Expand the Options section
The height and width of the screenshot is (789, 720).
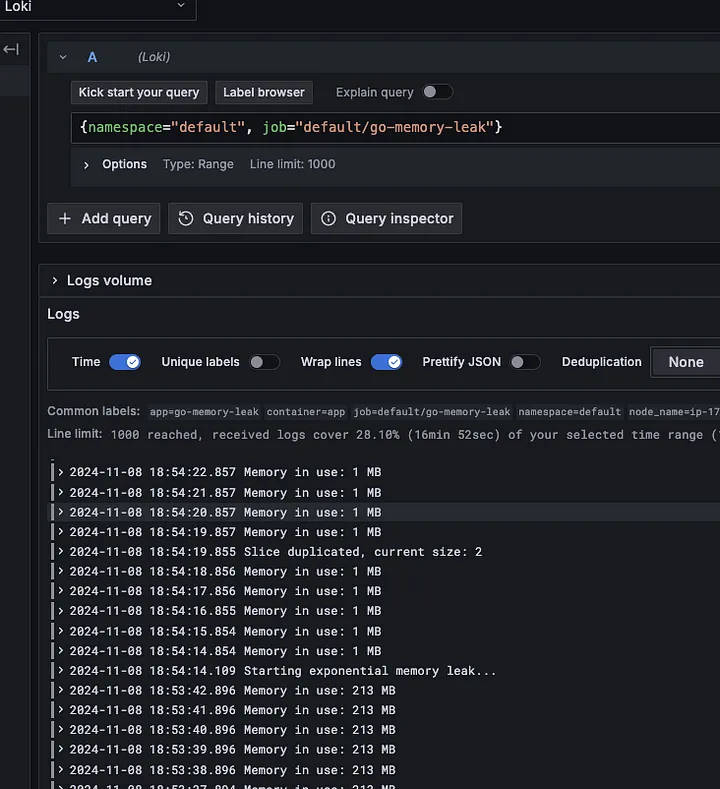[x=86, y=165]
